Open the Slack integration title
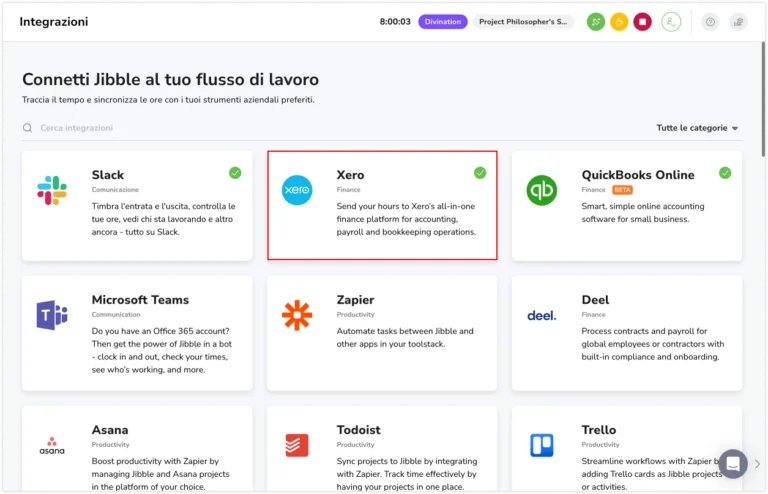 coord(108,175)
